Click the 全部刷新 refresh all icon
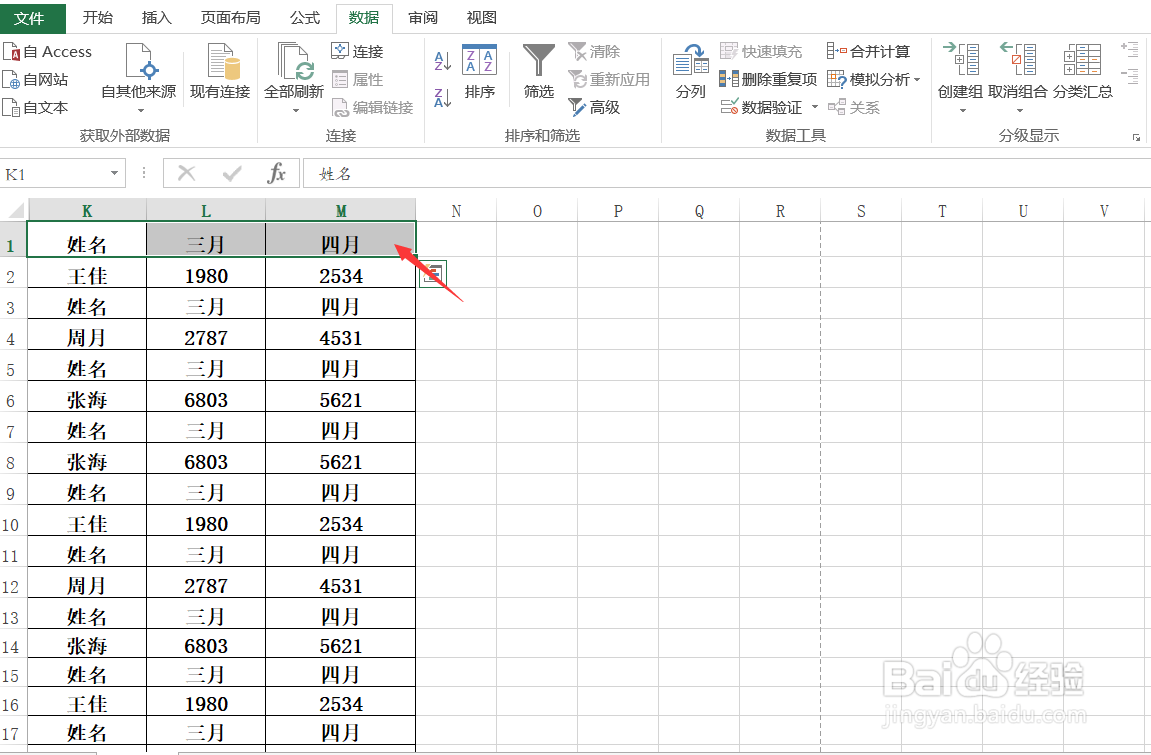Viewport: 1151px width, 755px height. click(294, 62)
